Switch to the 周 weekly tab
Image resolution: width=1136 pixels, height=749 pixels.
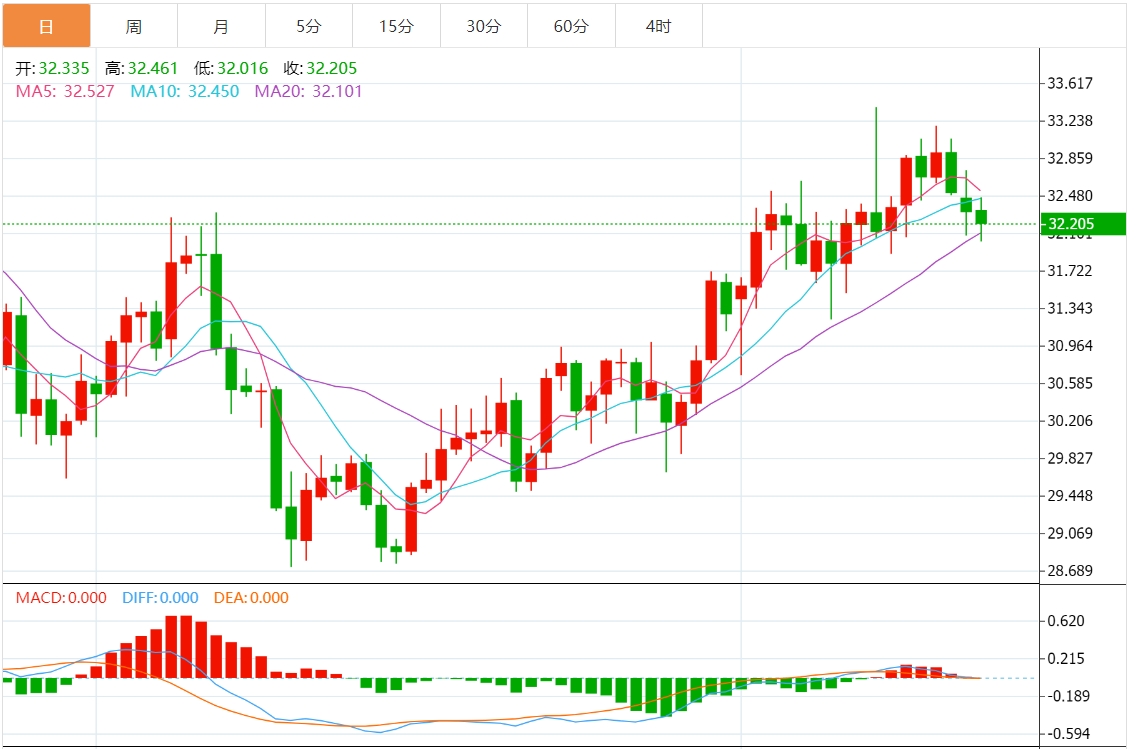point(134,26)
